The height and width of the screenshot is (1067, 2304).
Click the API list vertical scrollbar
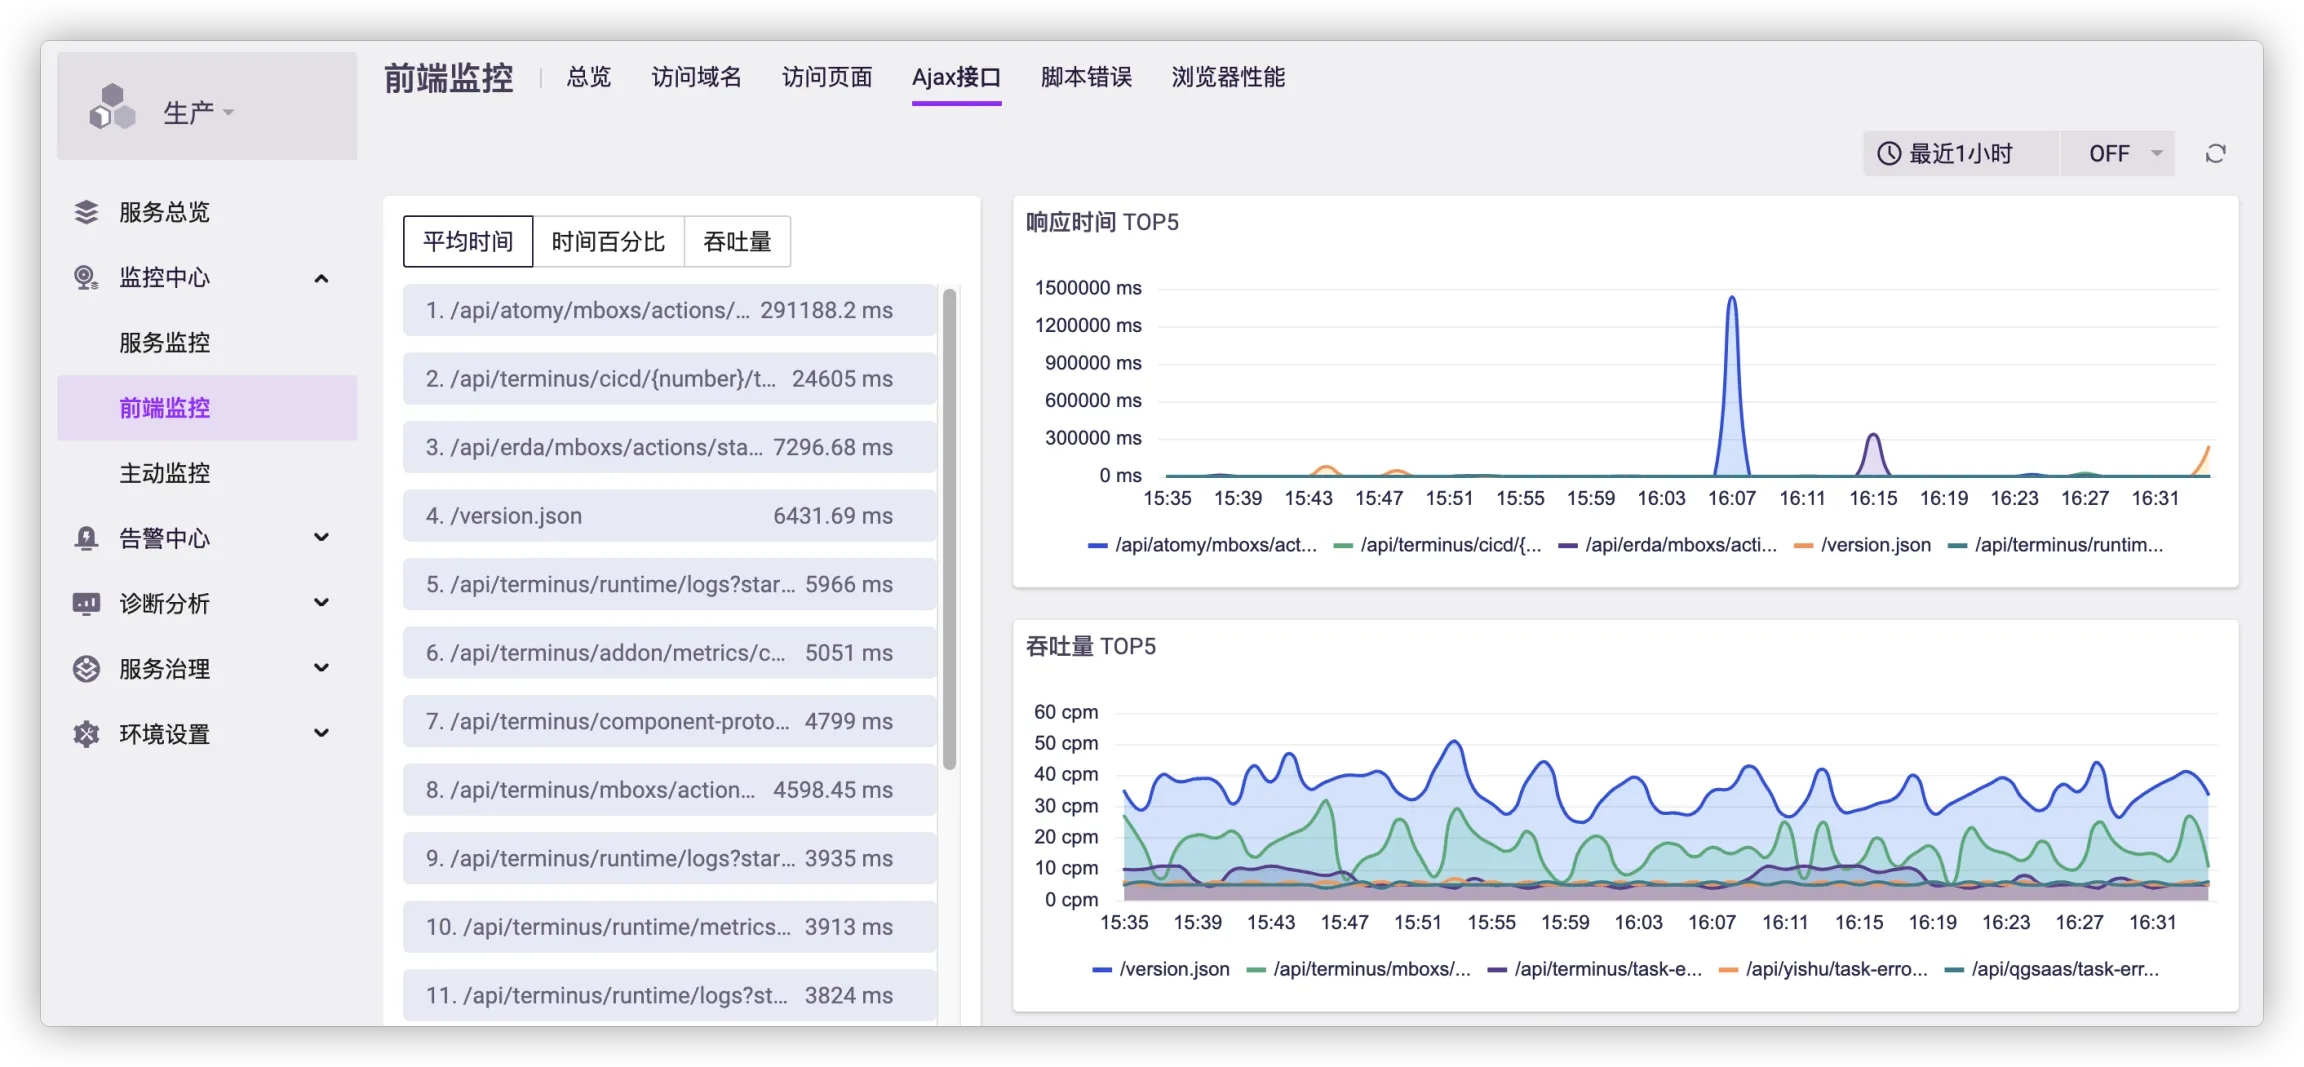click(x=950, y=529)
